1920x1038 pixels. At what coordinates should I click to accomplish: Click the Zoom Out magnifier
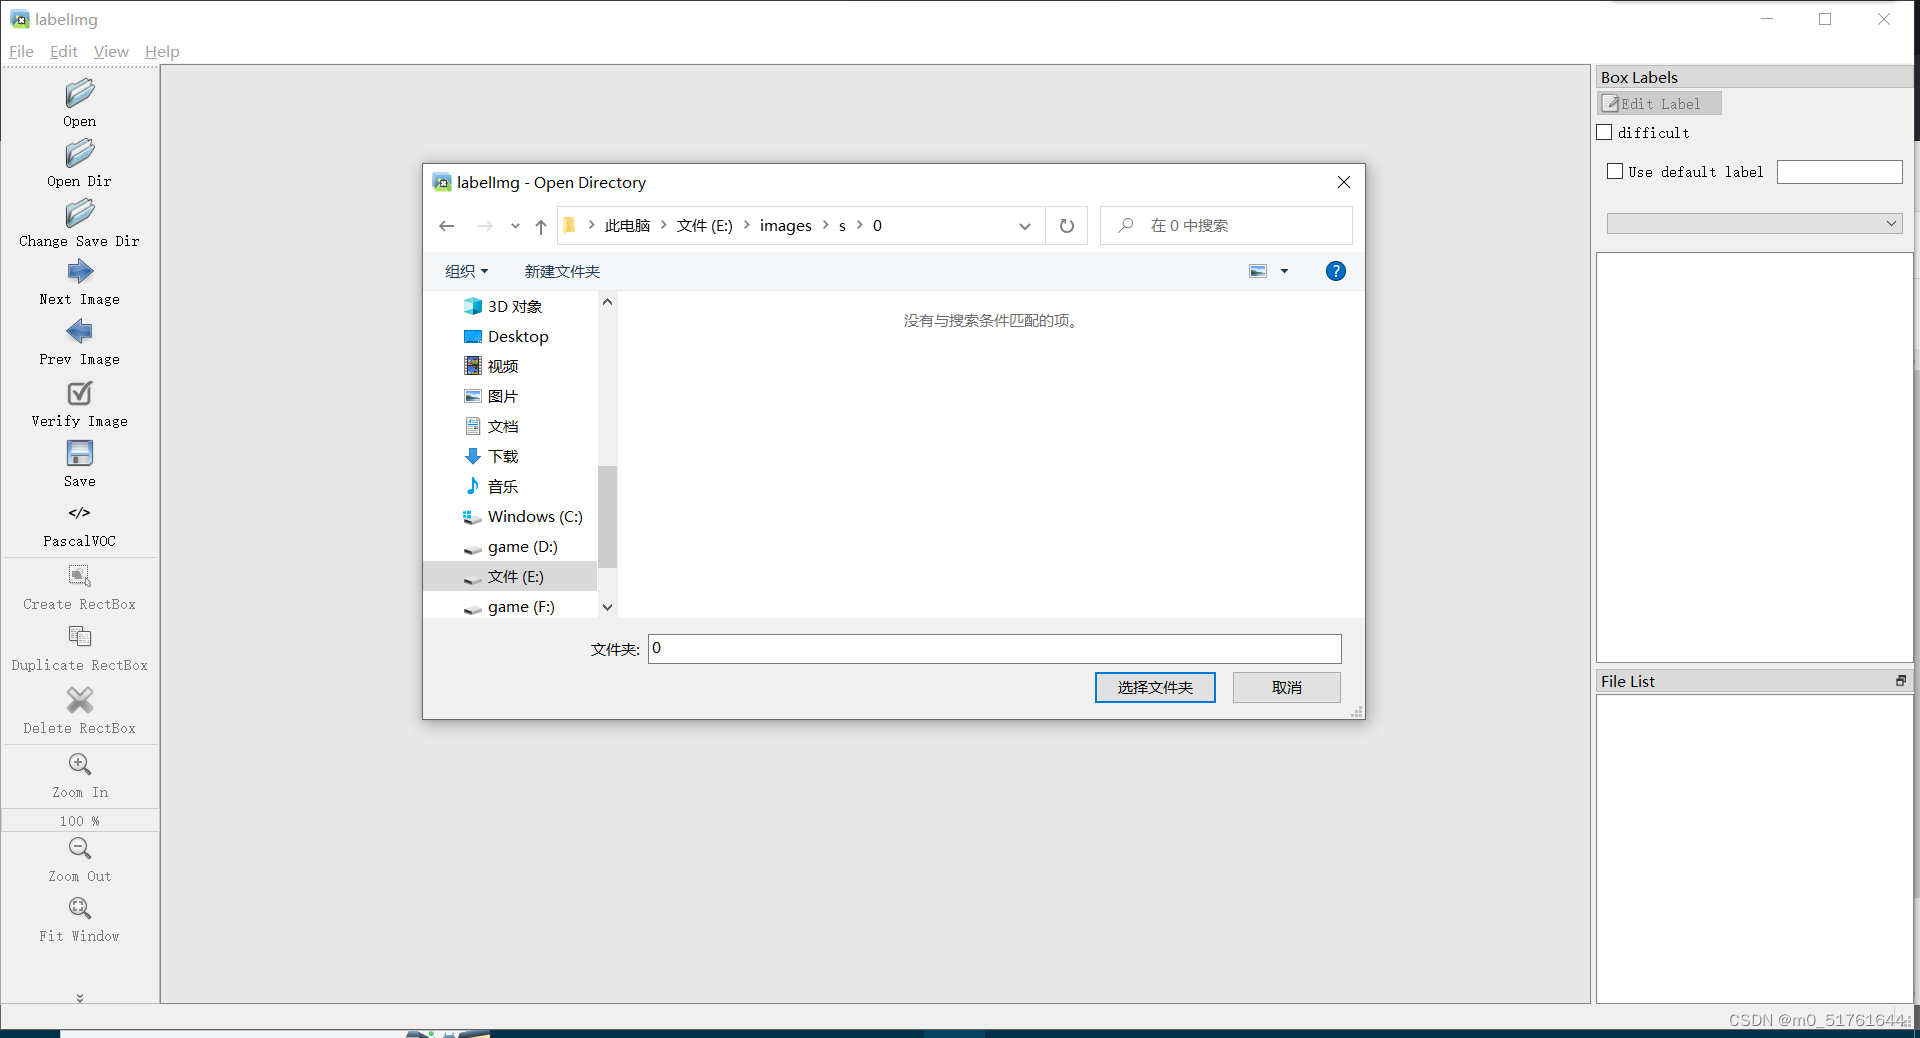(x=80, y=848)
